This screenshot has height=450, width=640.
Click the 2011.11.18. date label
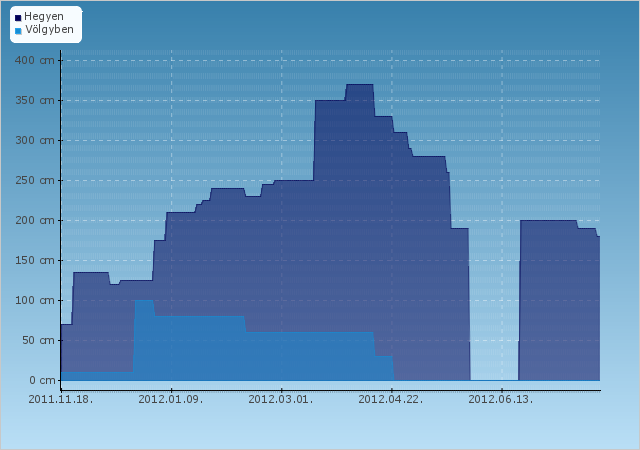(61, 399)
